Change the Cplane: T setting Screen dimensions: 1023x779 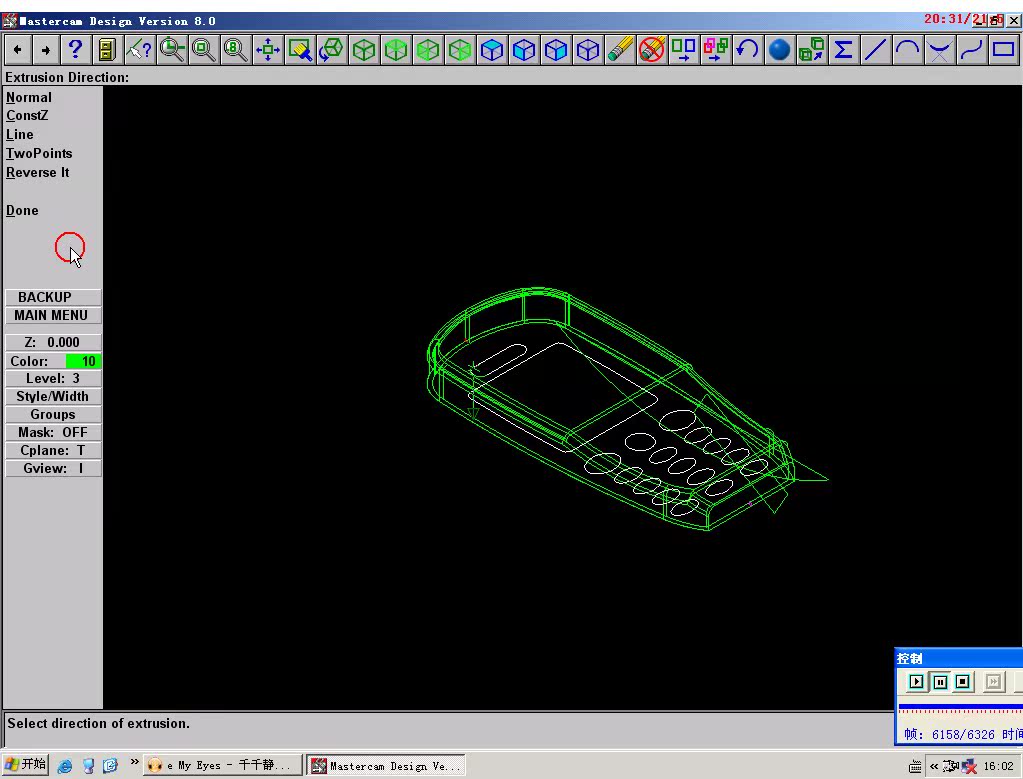[53, 450]
